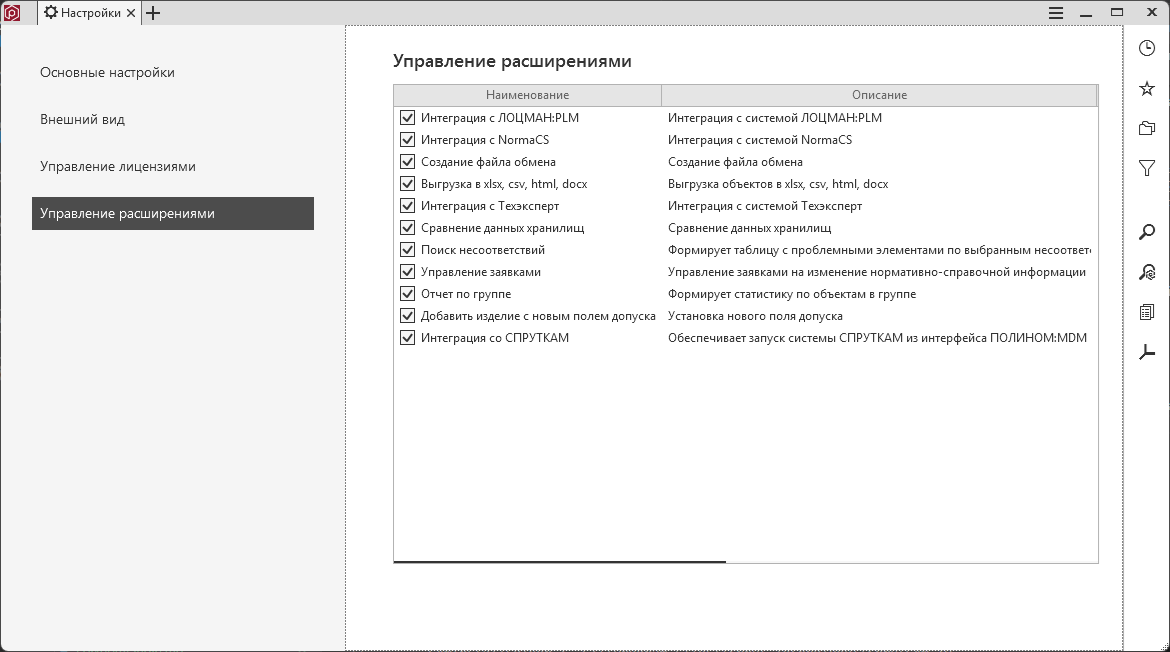Disable Интеграция с Техэксперт extension
The image size is (1170, 652).
pyautogui.click(x=407, y=206)
